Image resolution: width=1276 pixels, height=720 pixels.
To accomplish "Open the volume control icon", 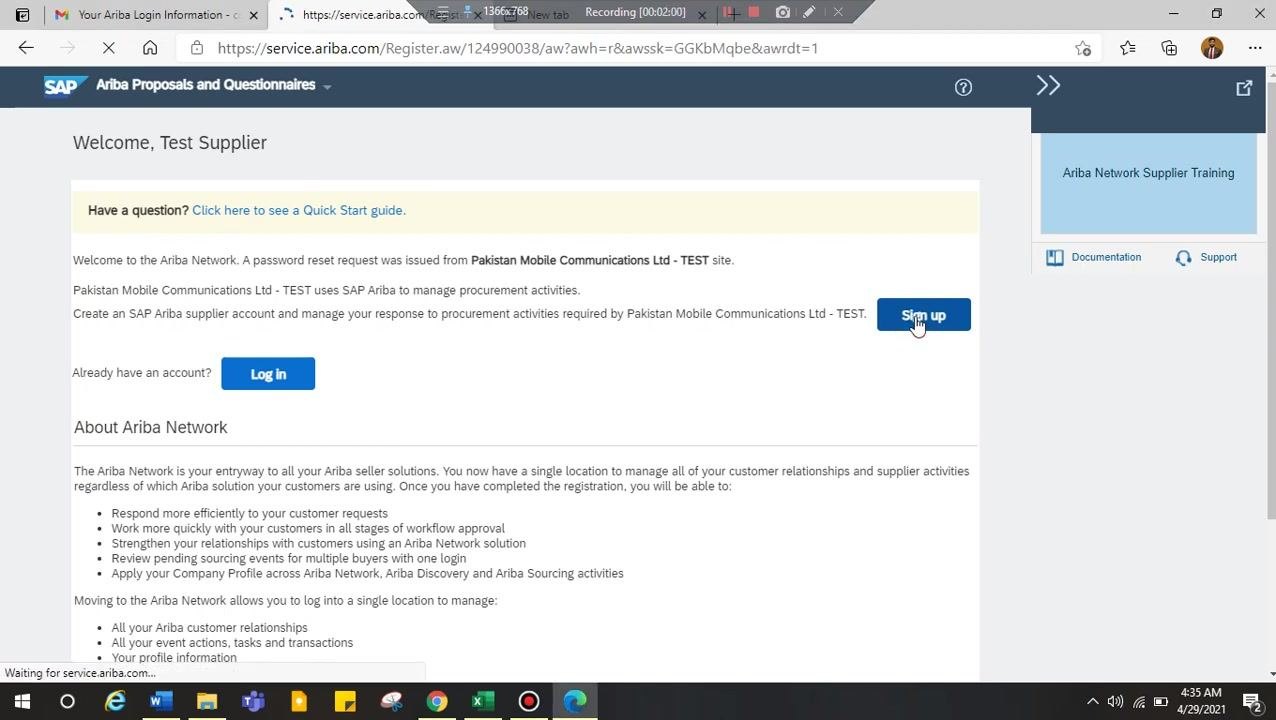I will tap(1115, 701).
